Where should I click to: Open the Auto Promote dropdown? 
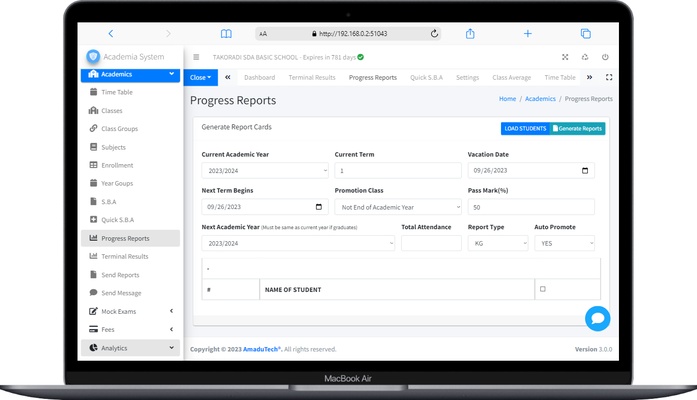[564, 243]
